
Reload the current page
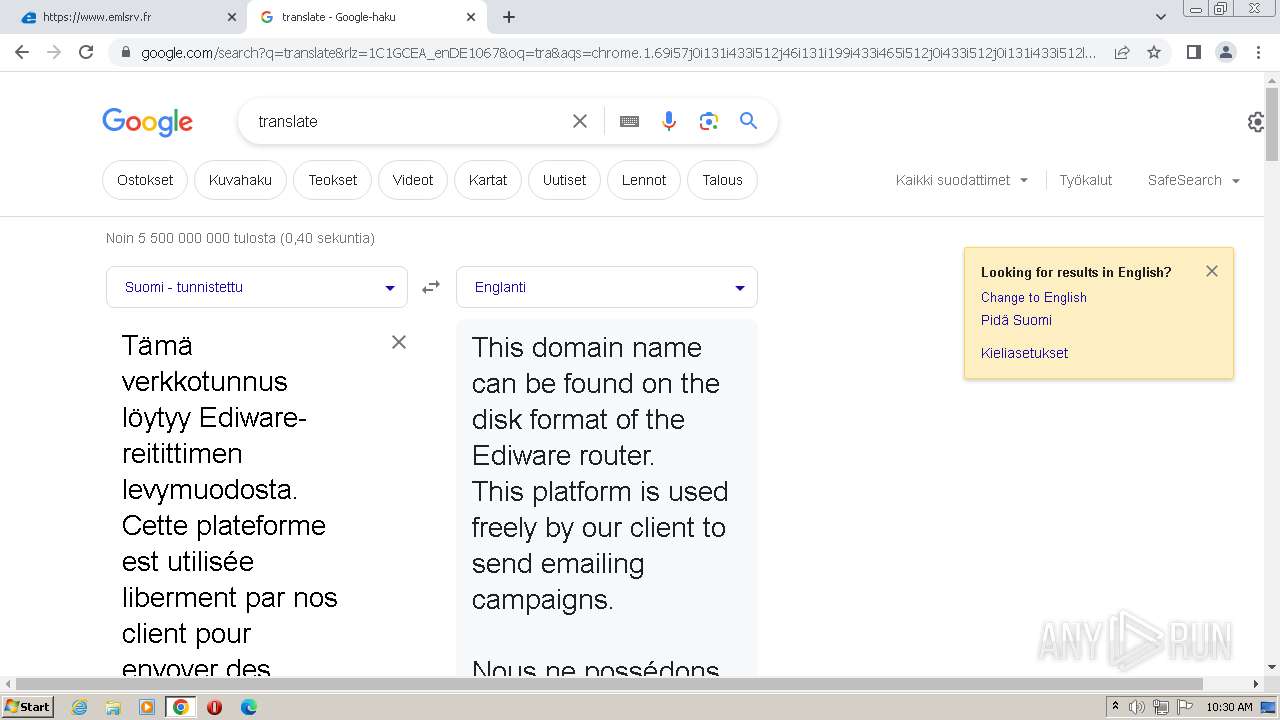pos(86,52)
